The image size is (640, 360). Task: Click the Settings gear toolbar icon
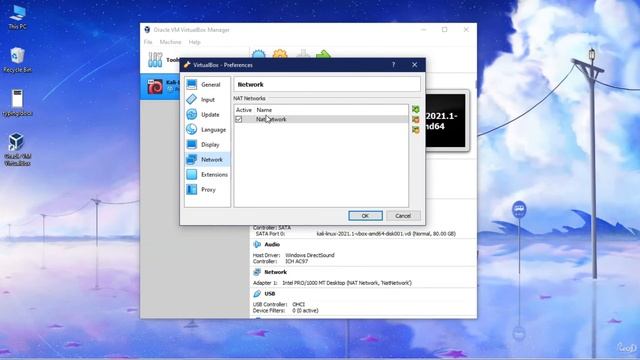point(280,54)
